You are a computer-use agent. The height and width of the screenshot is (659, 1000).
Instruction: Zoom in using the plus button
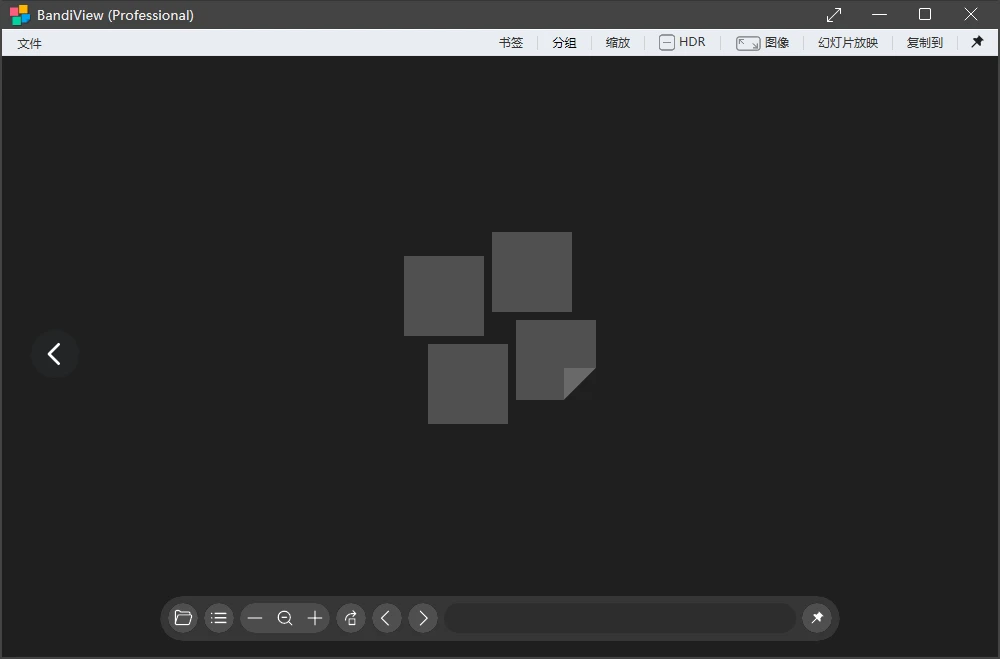315,618
